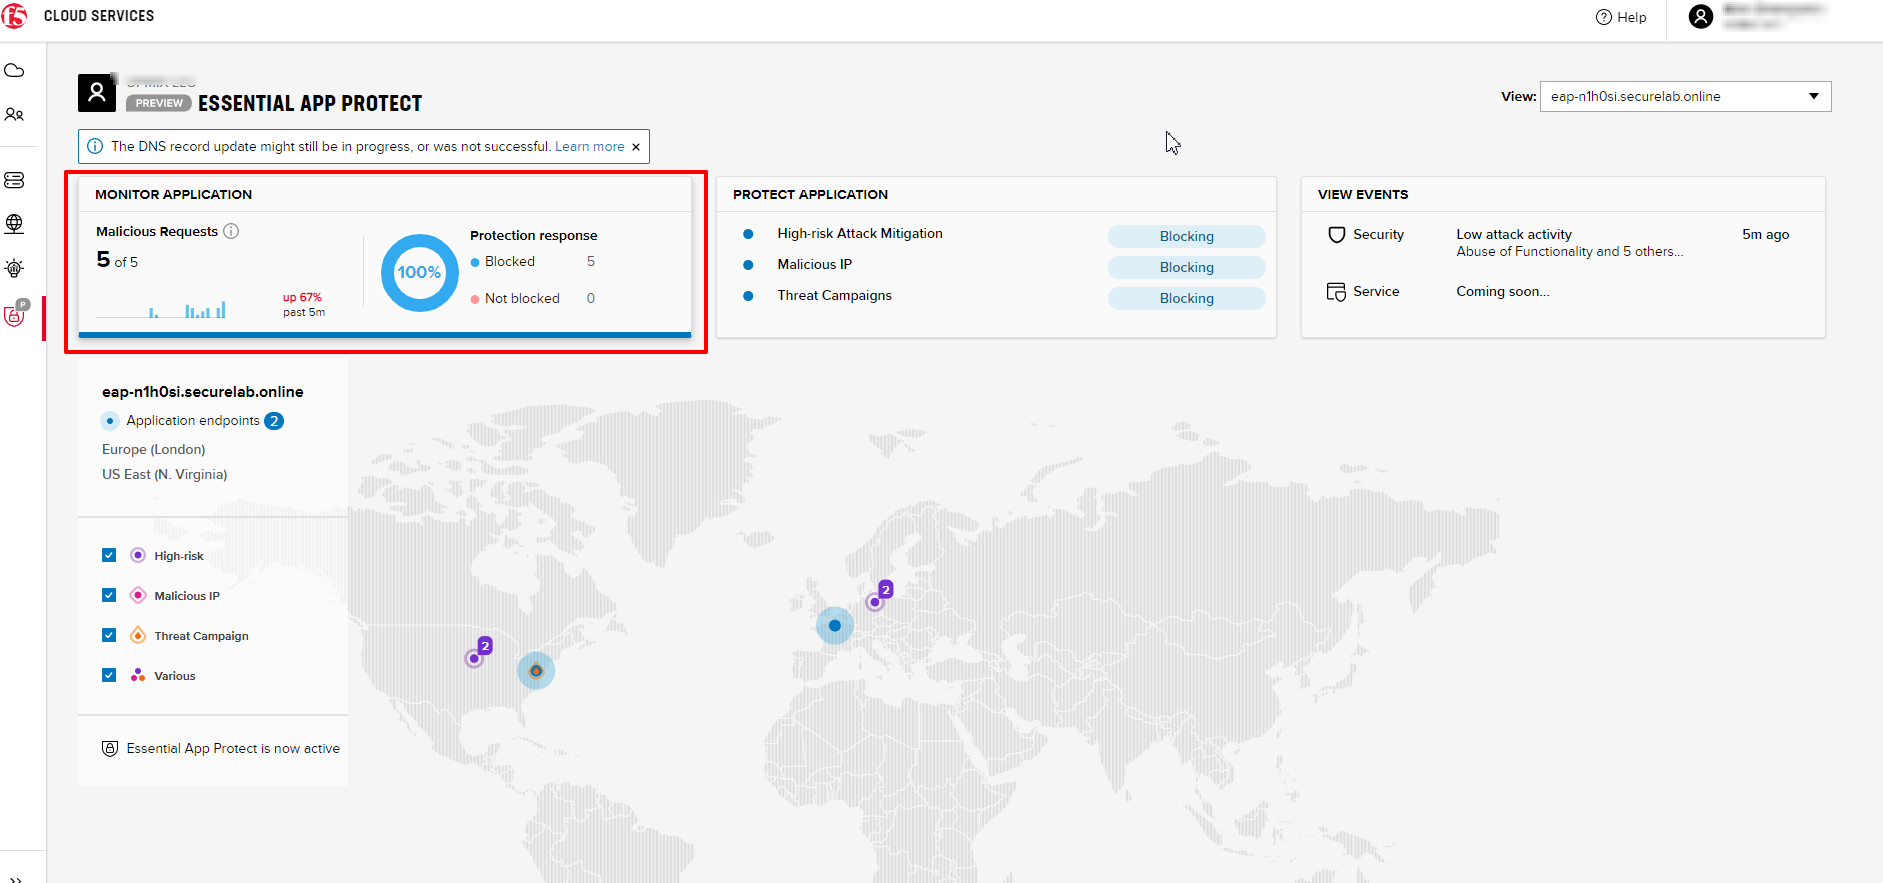This screenshot has width=1883, height=883.
Task: Open the DNS server stack sidebar icon
Action: [14, 180]
